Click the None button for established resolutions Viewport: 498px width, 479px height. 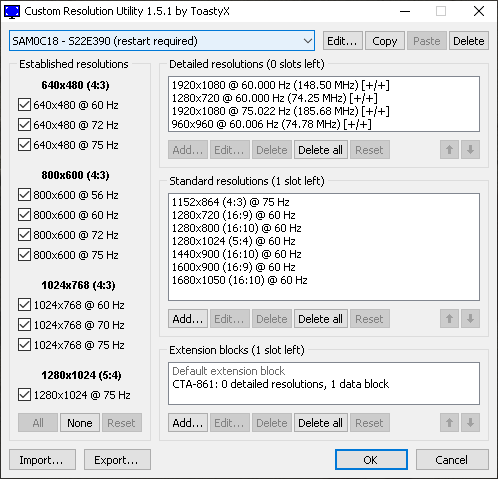[80, 423]
